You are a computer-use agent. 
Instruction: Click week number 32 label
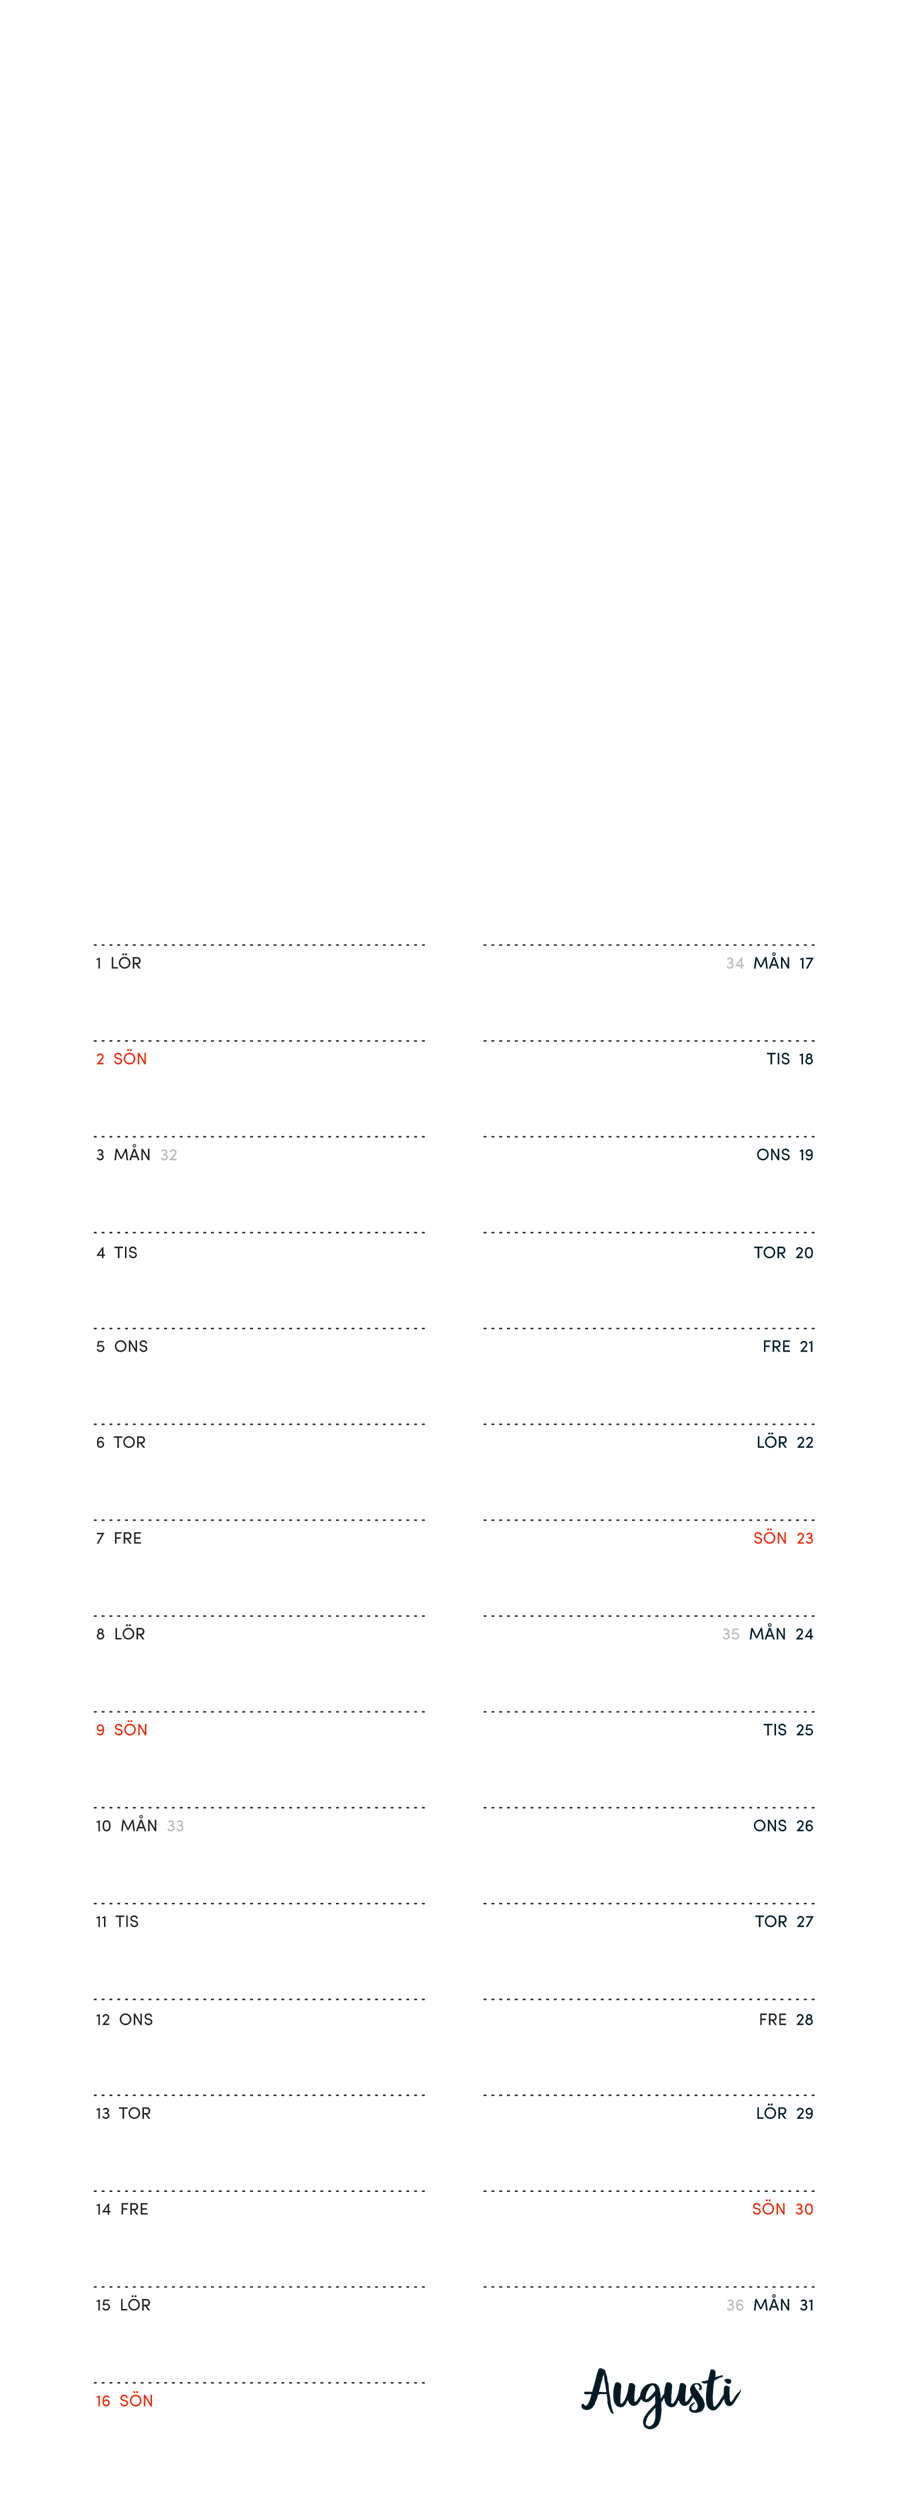(x=169, y=1155)
